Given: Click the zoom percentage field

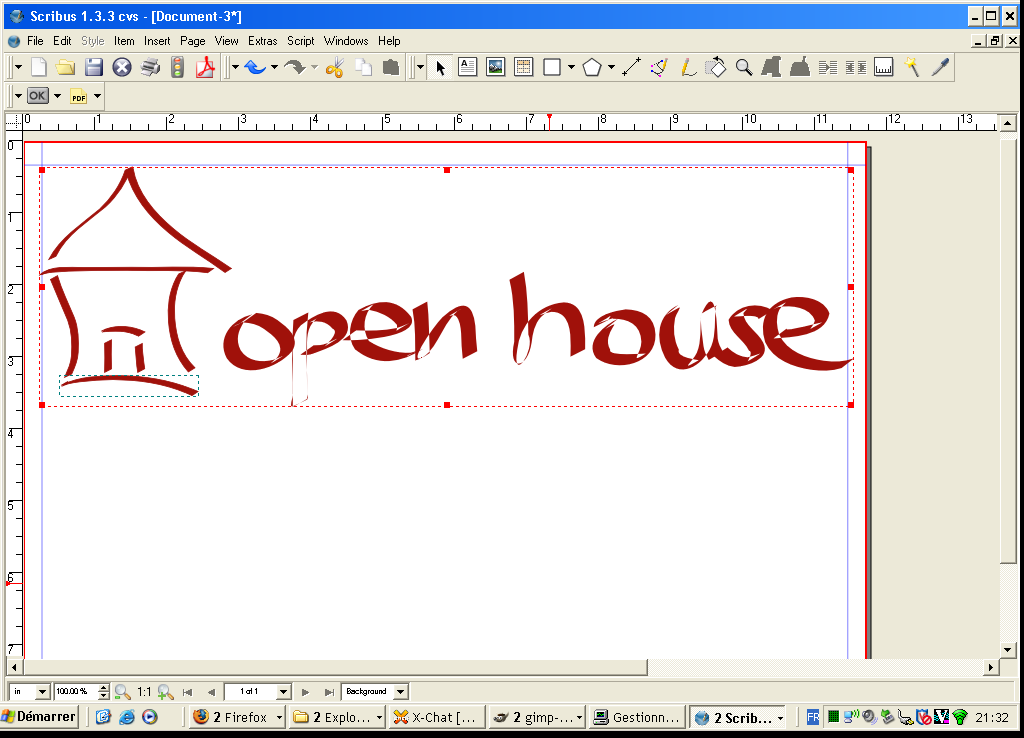Looking at the screenshot, I should coord(75,691).
